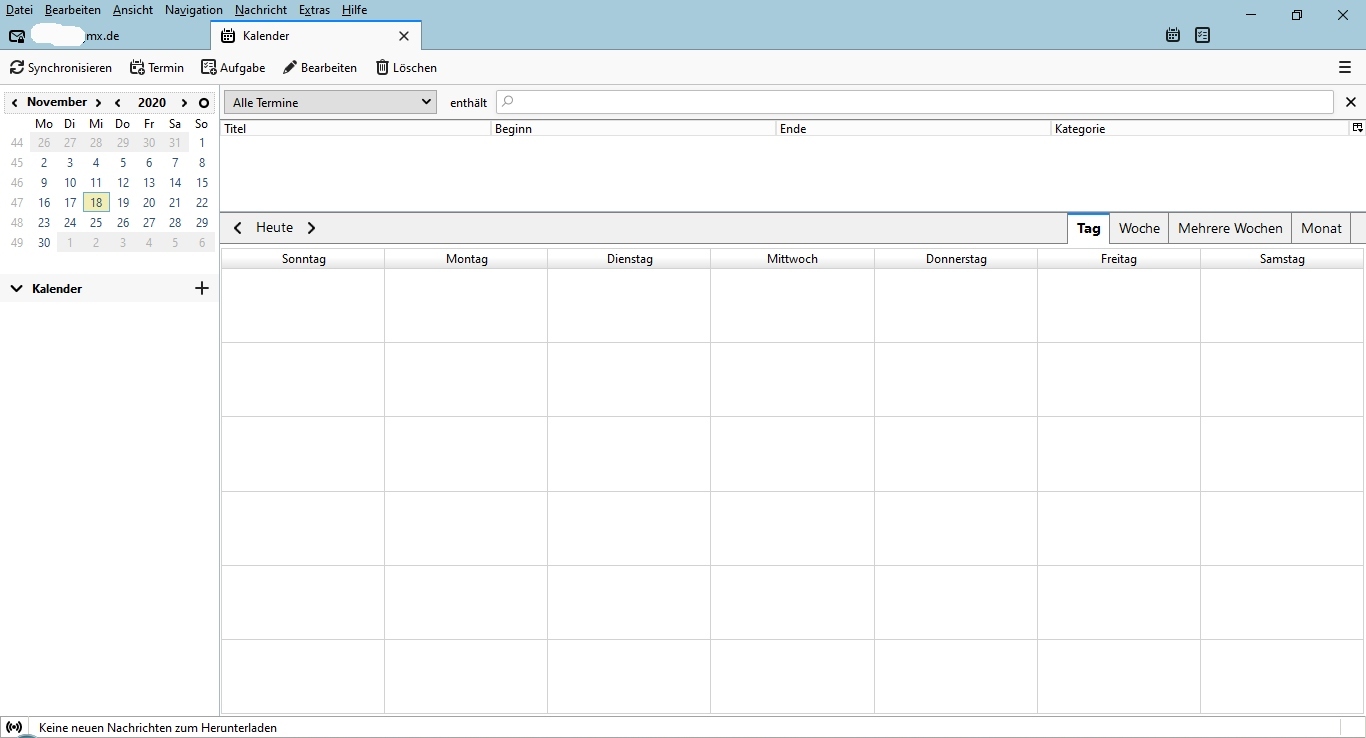Add a new Aufgabe via toolbar
This screenshot has width=1366, height=738.
point(233,68)
